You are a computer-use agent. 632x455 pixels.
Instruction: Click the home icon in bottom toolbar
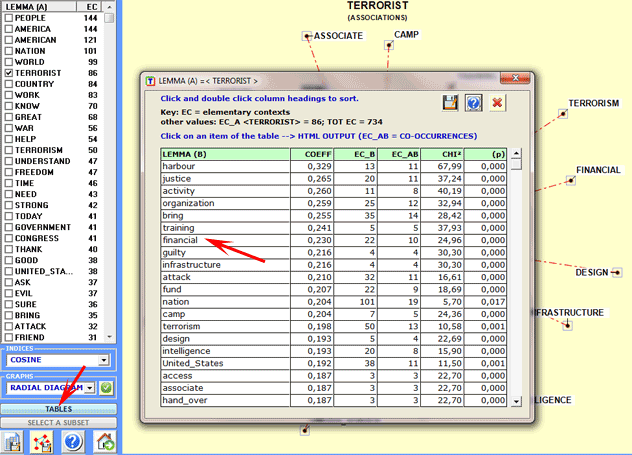104,442
